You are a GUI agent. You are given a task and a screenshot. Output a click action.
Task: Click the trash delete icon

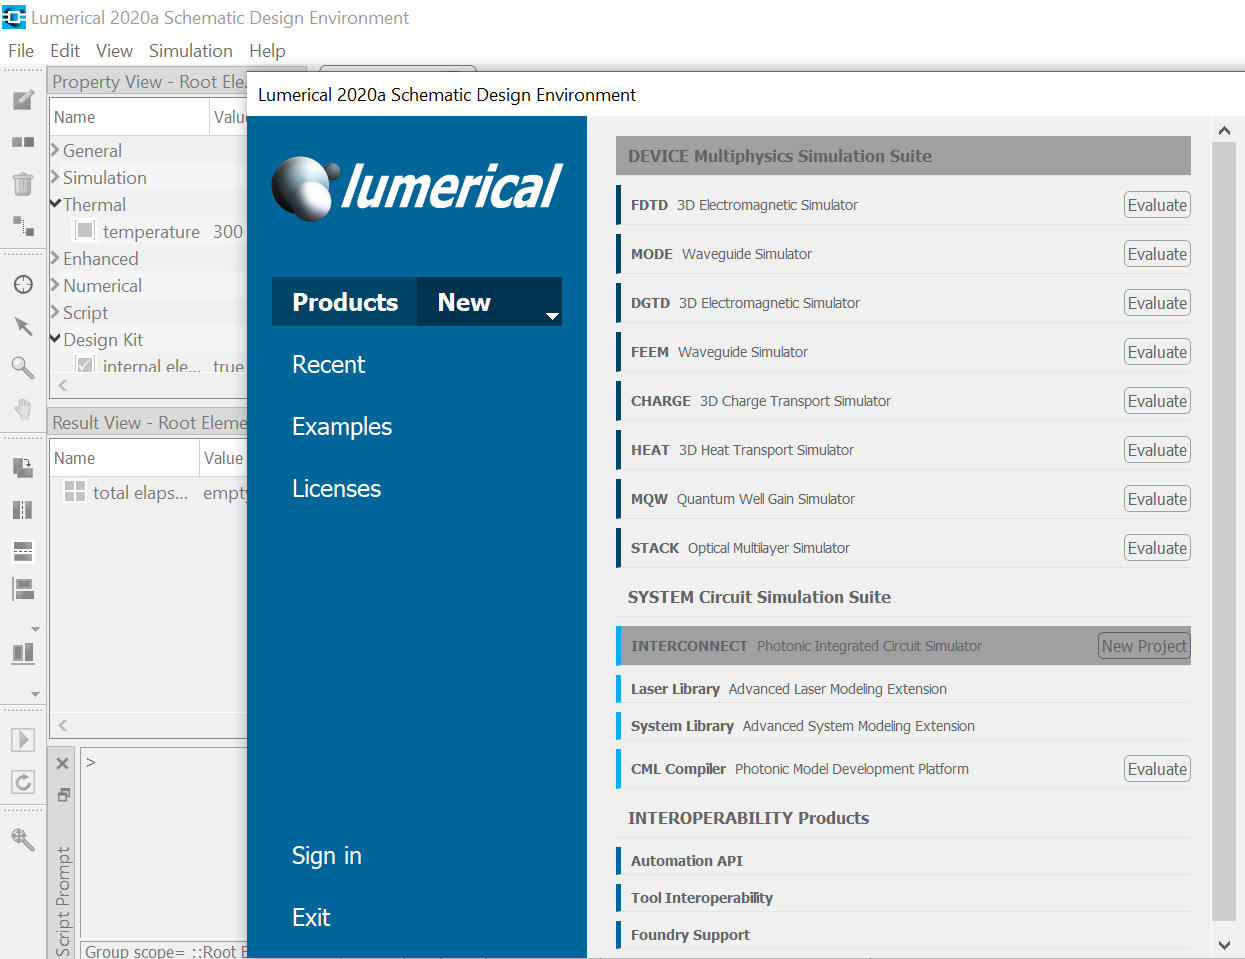(23, 184)
